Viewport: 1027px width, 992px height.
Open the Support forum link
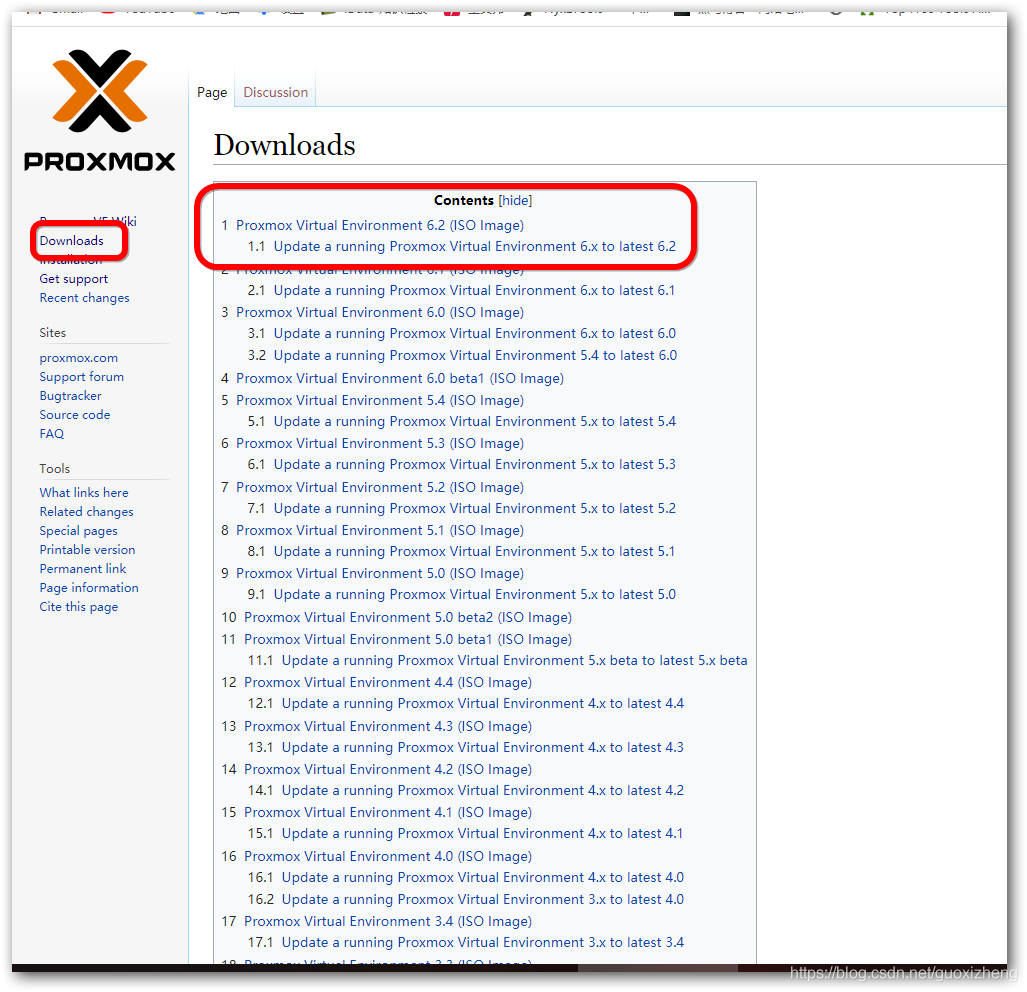tap(81, 376)
